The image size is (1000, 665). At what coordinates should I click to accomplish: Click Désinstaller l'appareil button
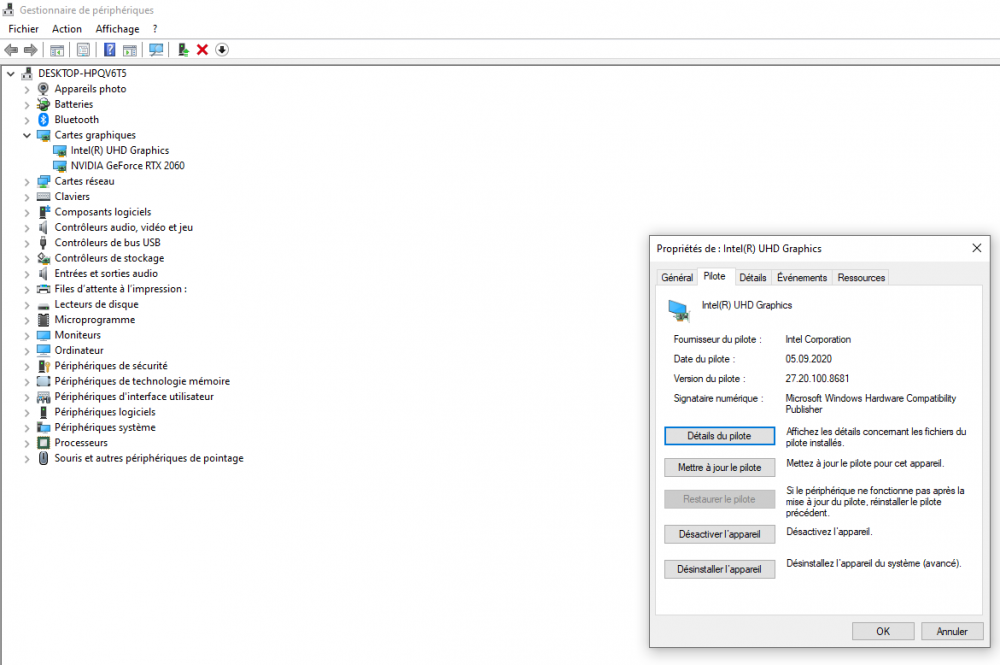point(719,569)
